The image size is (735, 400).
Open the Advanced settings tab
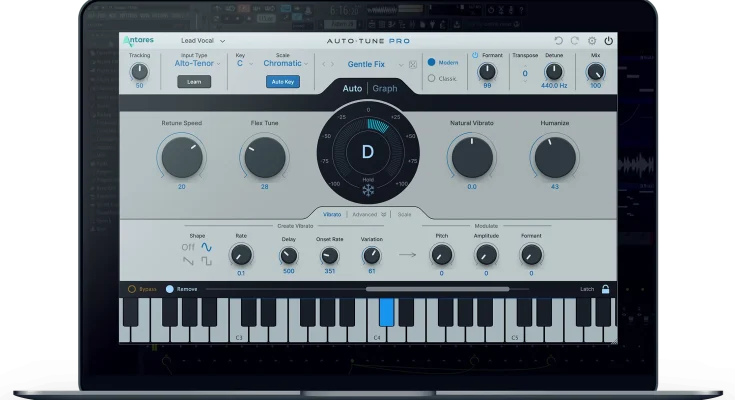click(x=367, y=214)
